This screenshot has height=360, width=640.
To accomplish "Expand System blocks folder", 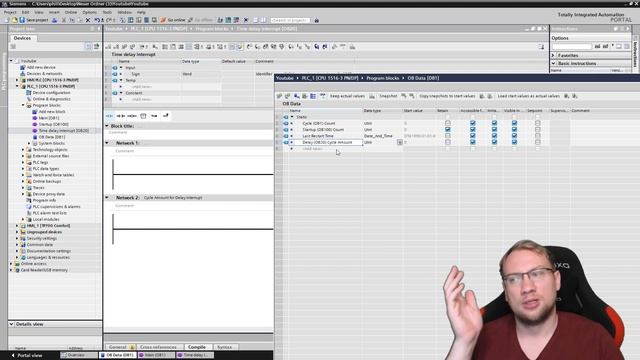I will click(x=29, y=143).
